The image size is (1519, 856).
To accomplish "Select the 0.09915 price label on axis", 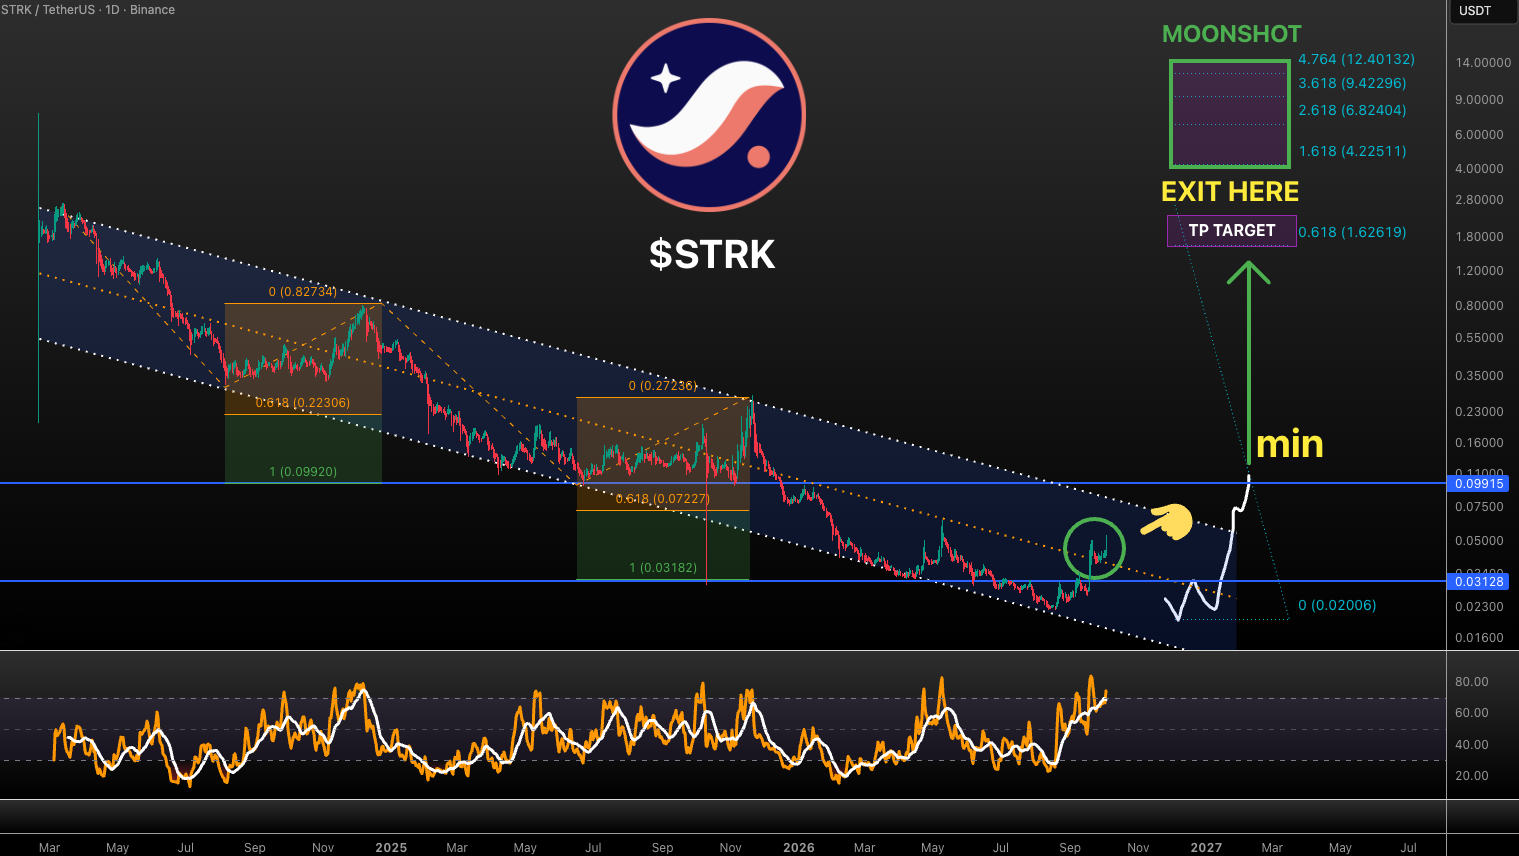I will tap(1480, 484).
